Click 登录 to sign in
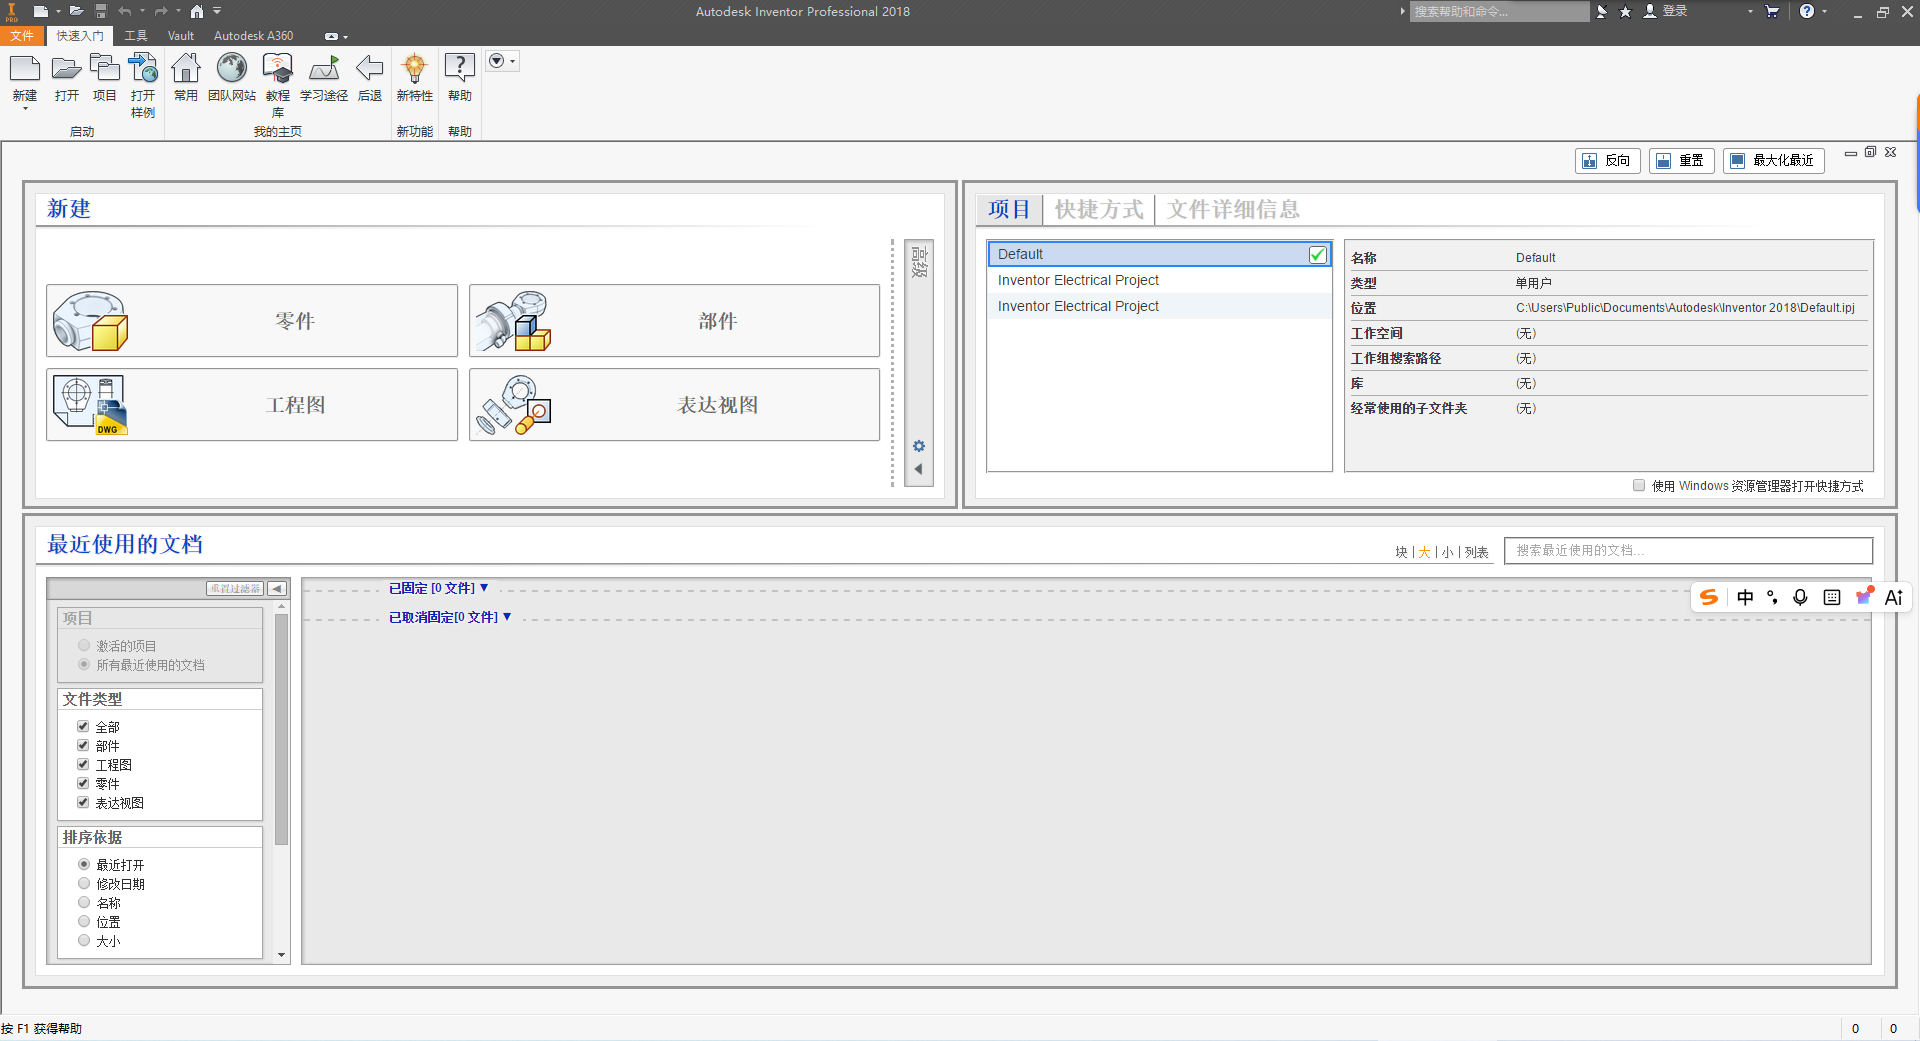This screenshot has height=1041, width=1920. tap(1674, 12)
